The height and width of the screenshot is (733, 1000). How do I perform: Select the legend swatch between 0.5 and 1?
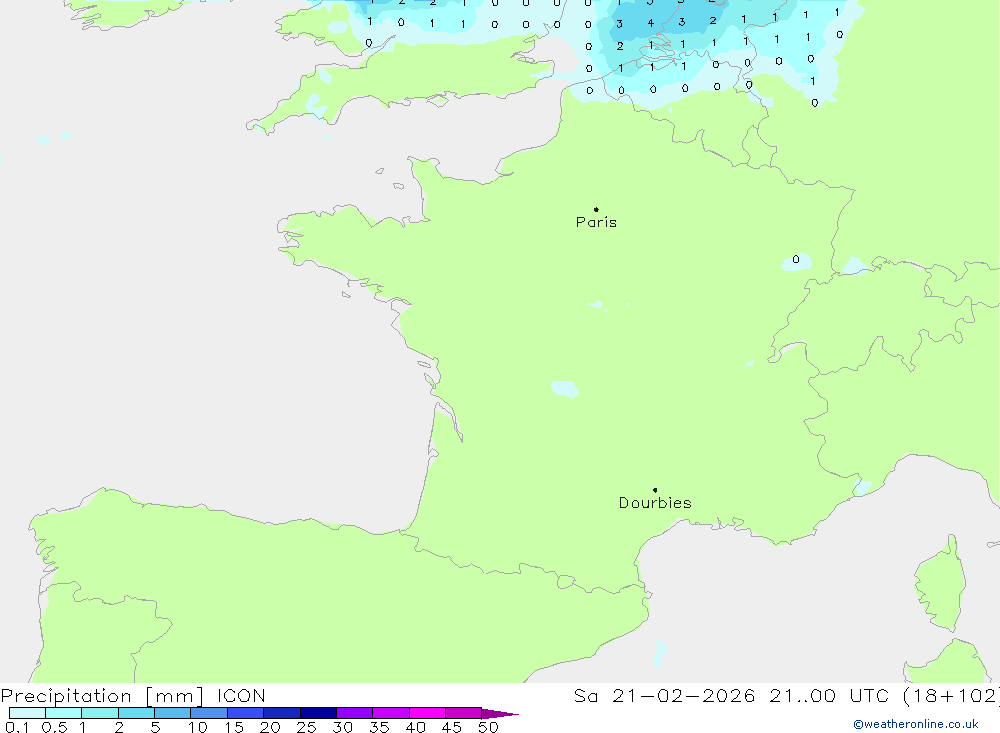click(64, 713)
